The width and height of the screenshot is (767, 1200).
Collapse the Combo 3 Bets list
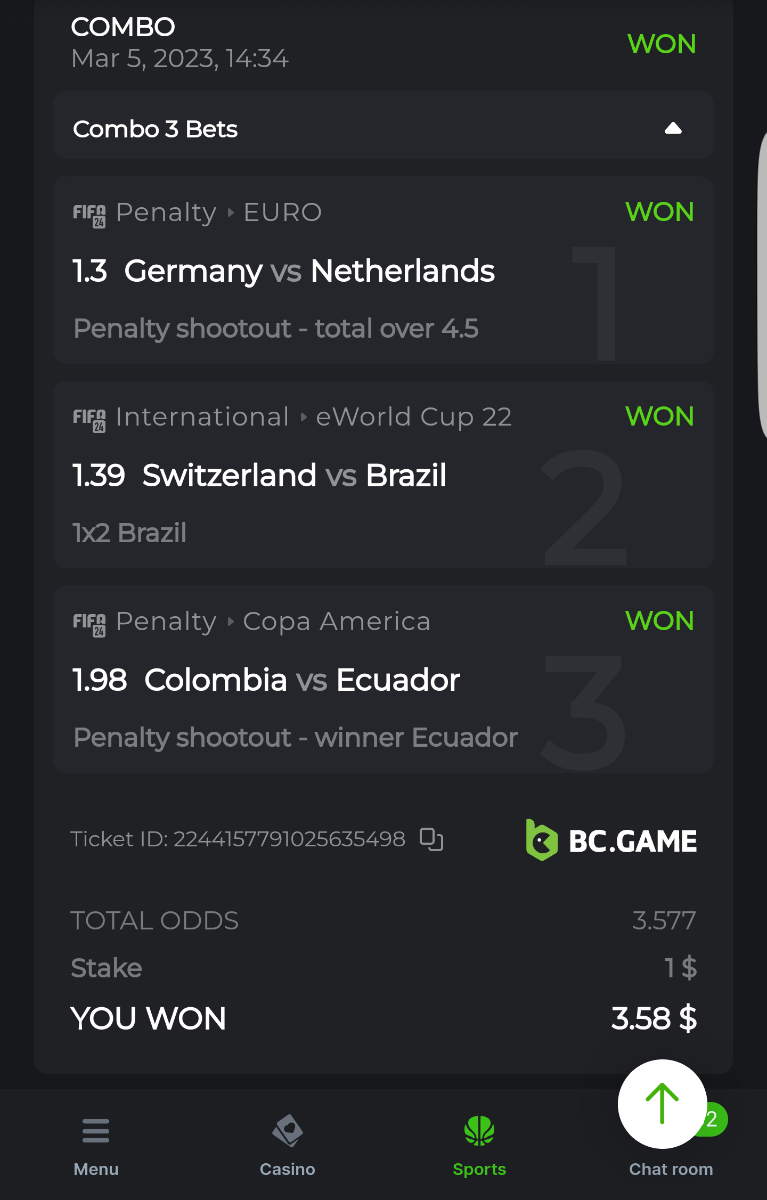673,128
